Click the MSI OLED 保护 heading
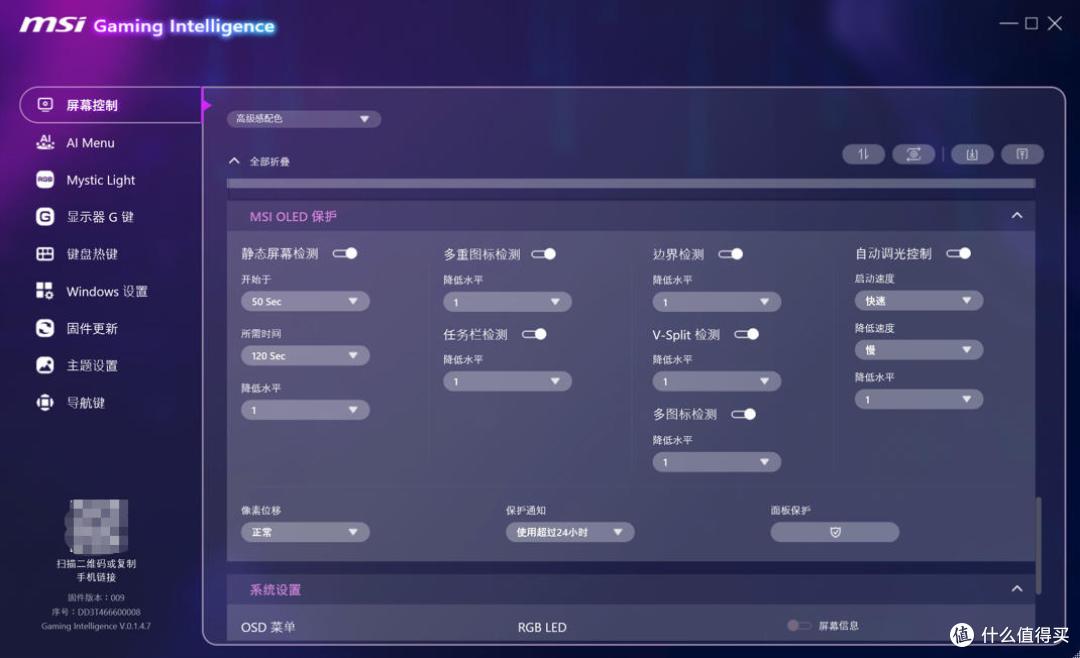 coord(293,216)
